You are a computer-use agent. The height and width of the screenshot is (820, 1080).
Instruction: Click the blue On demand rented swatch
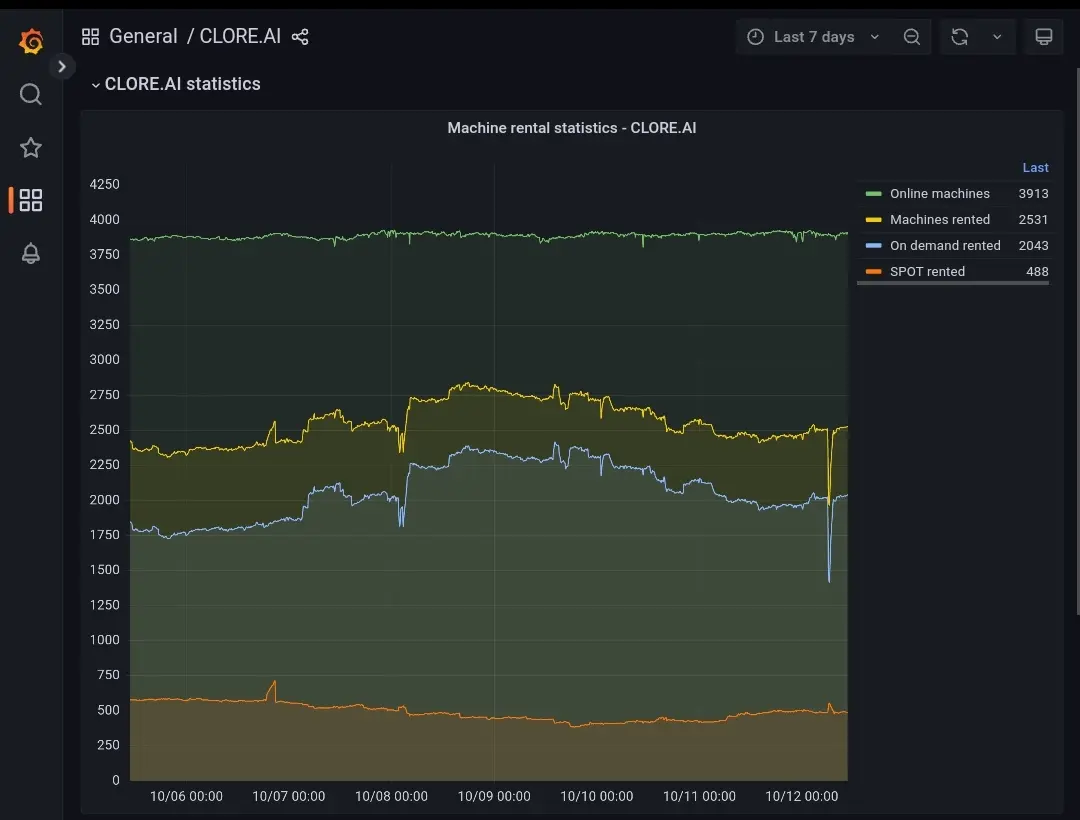(873, 246)
